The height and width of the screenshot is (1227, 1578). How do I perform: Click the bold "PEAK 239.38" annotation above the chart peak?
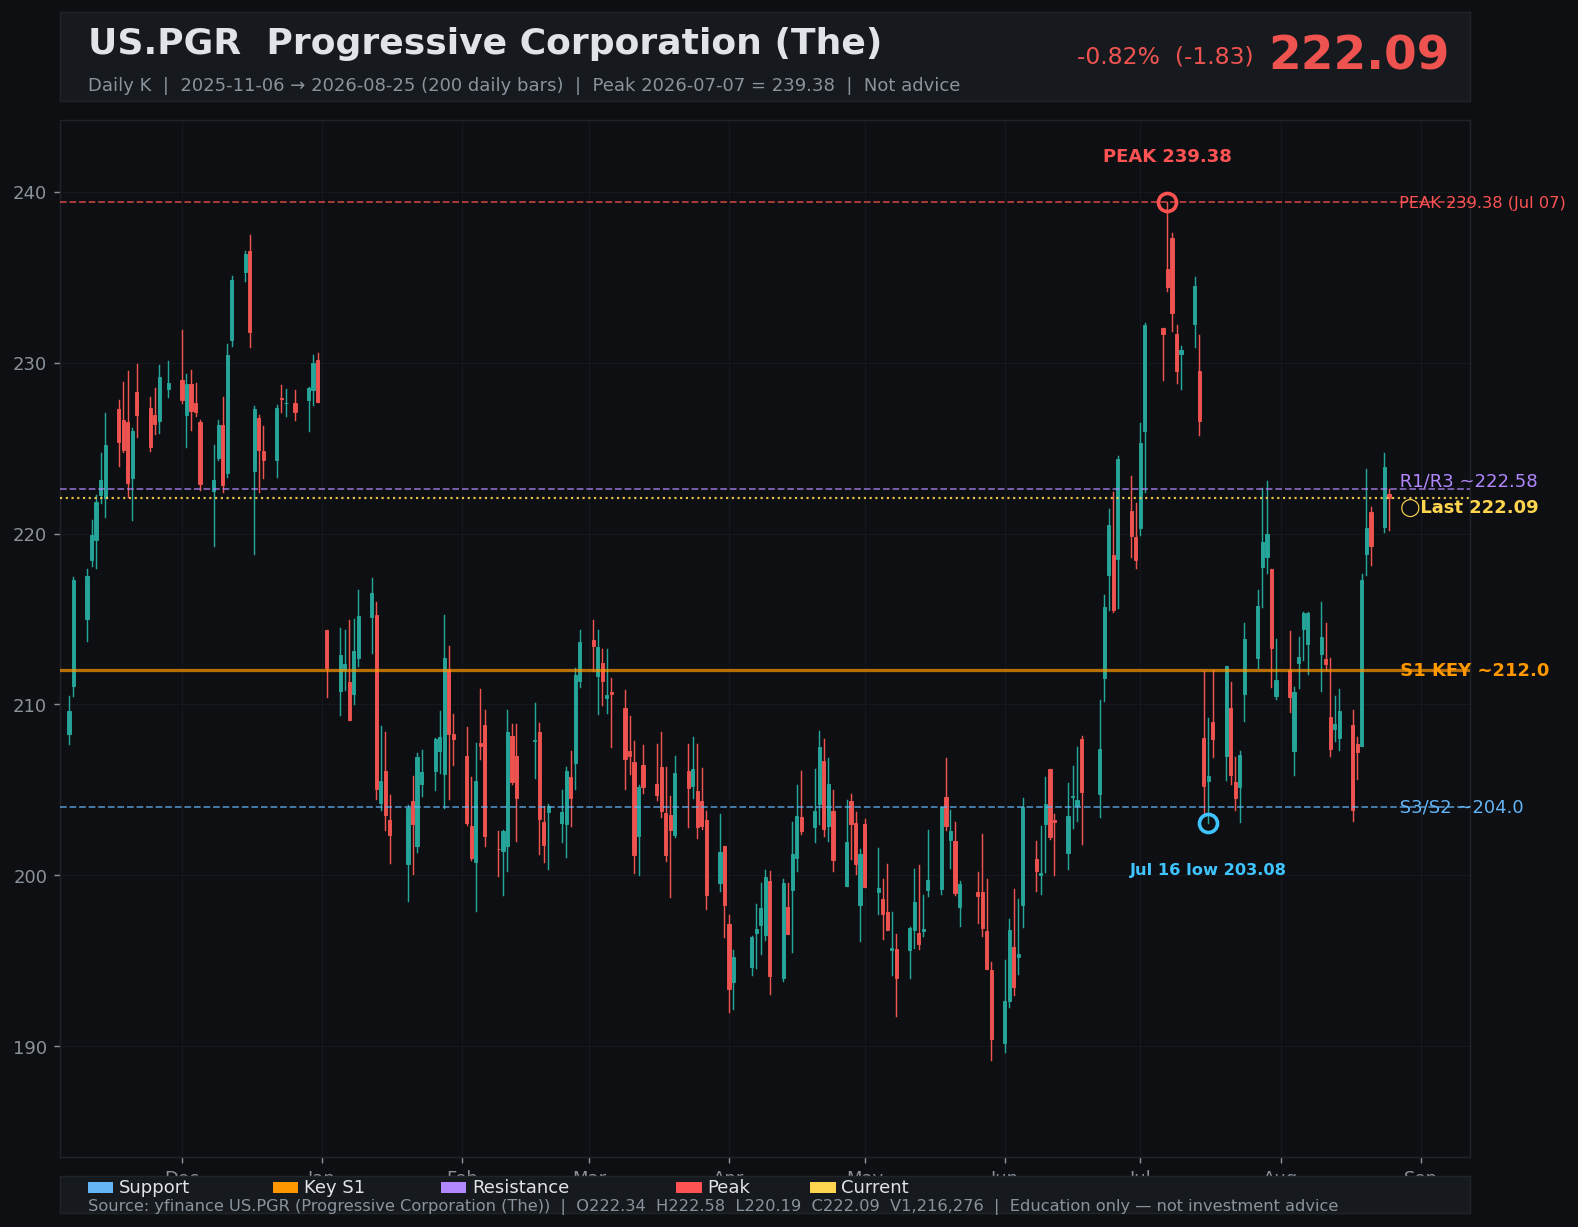coord(1167,156)
